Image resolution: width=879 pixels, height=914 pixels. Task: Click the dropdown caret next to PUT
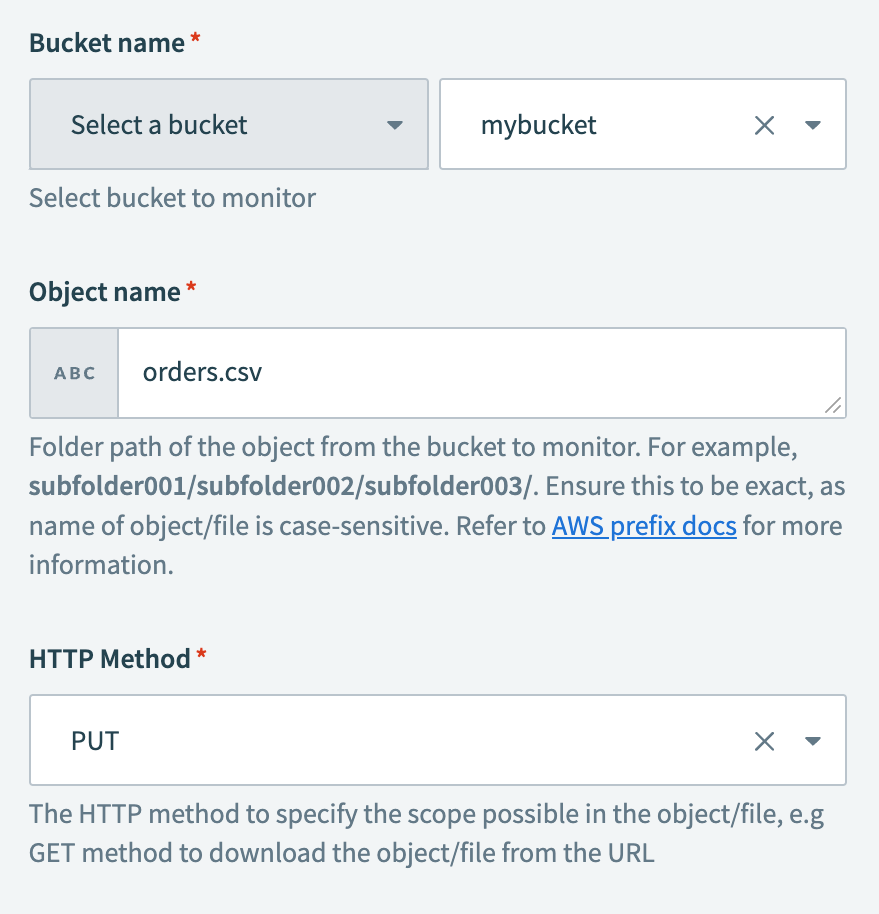tap(813, 741)
